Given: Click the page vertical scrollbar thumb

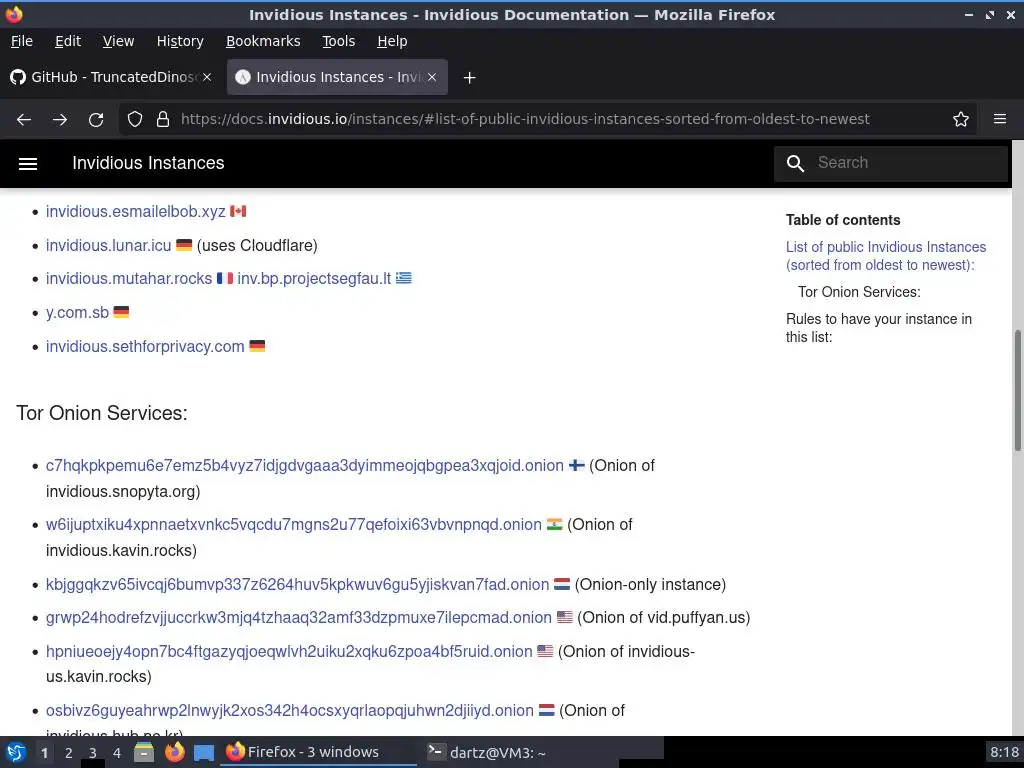Looking at the screenshot, I should click(1017, 391).
